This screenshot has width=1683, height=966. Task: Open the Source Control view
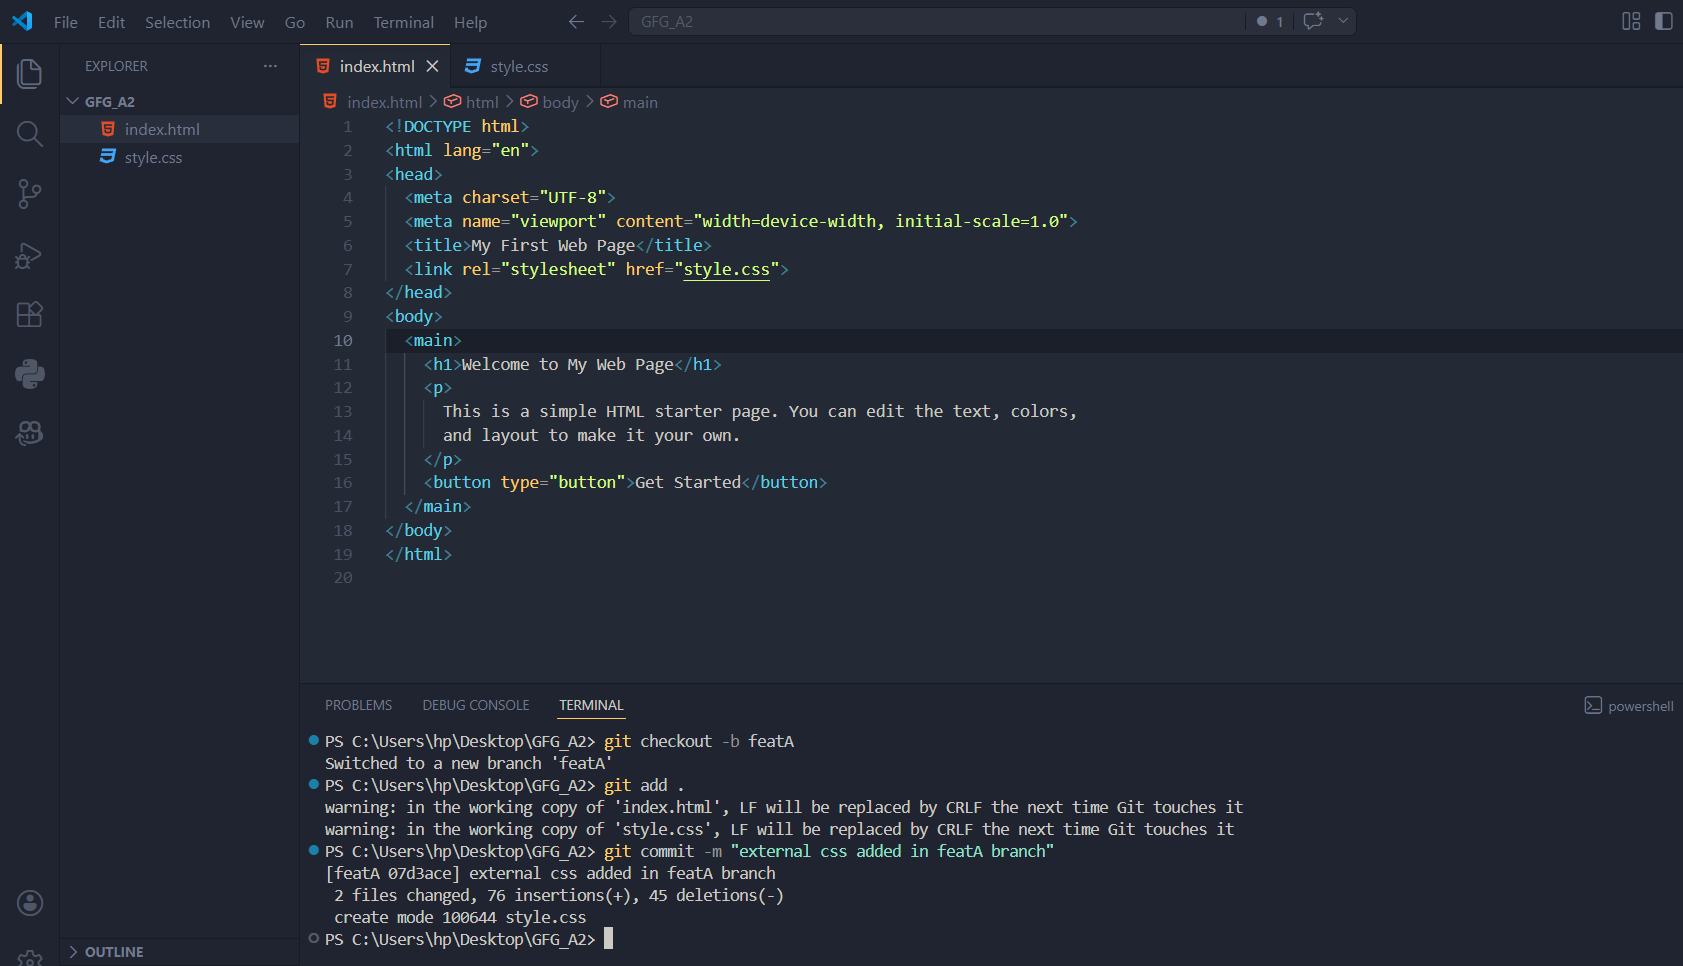(30, 194)
